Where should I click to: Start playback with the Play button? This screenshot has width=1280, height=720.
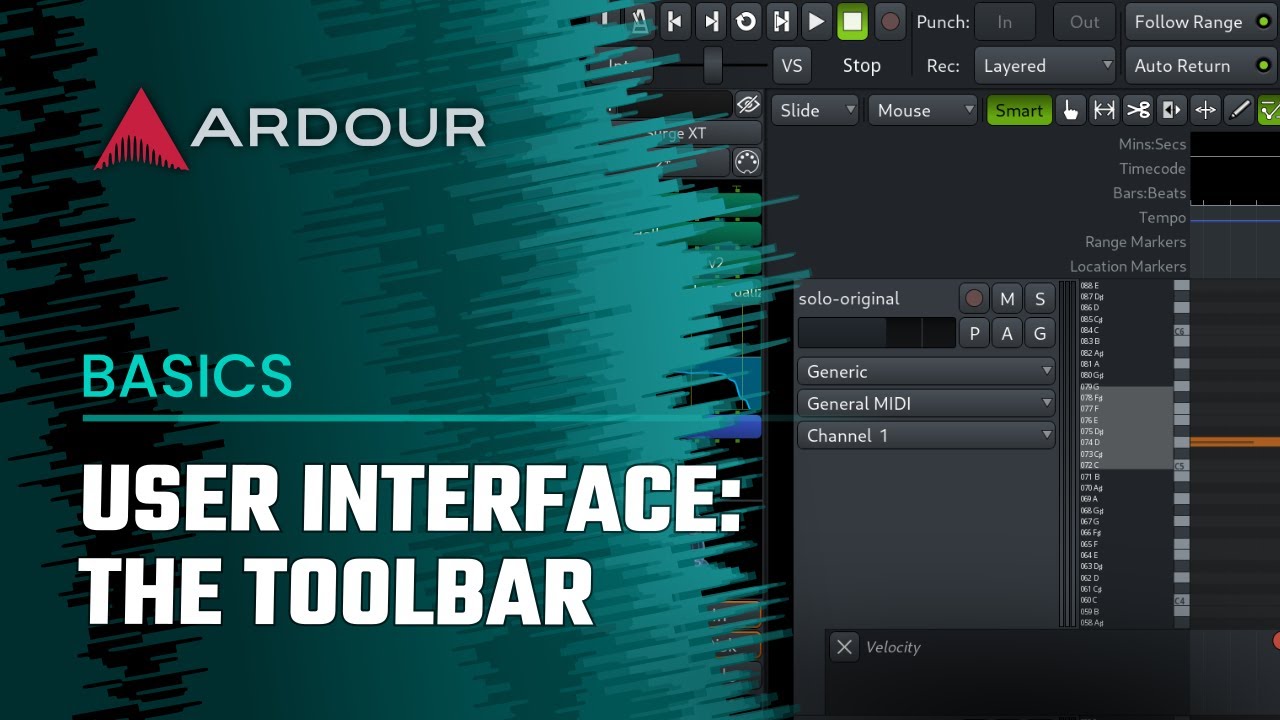pos(817,21)
